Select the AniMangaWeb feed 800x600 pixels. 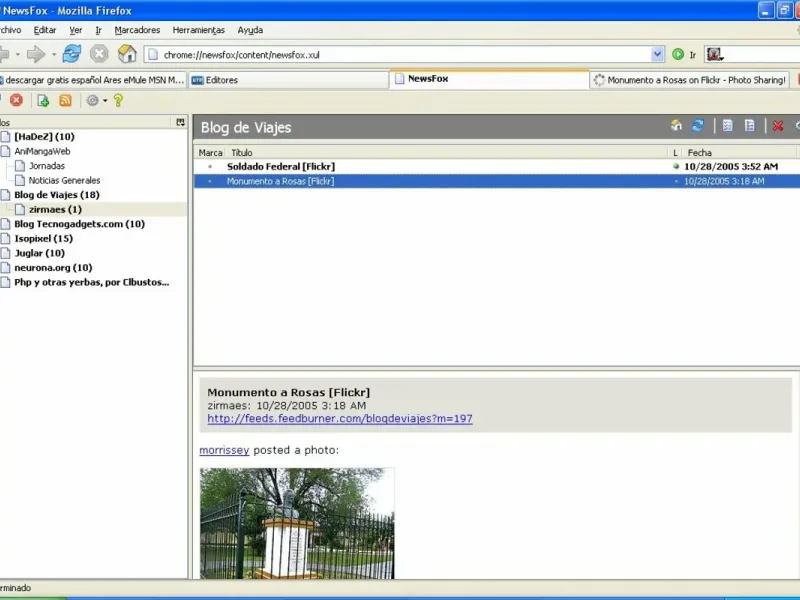coord(42,152)
